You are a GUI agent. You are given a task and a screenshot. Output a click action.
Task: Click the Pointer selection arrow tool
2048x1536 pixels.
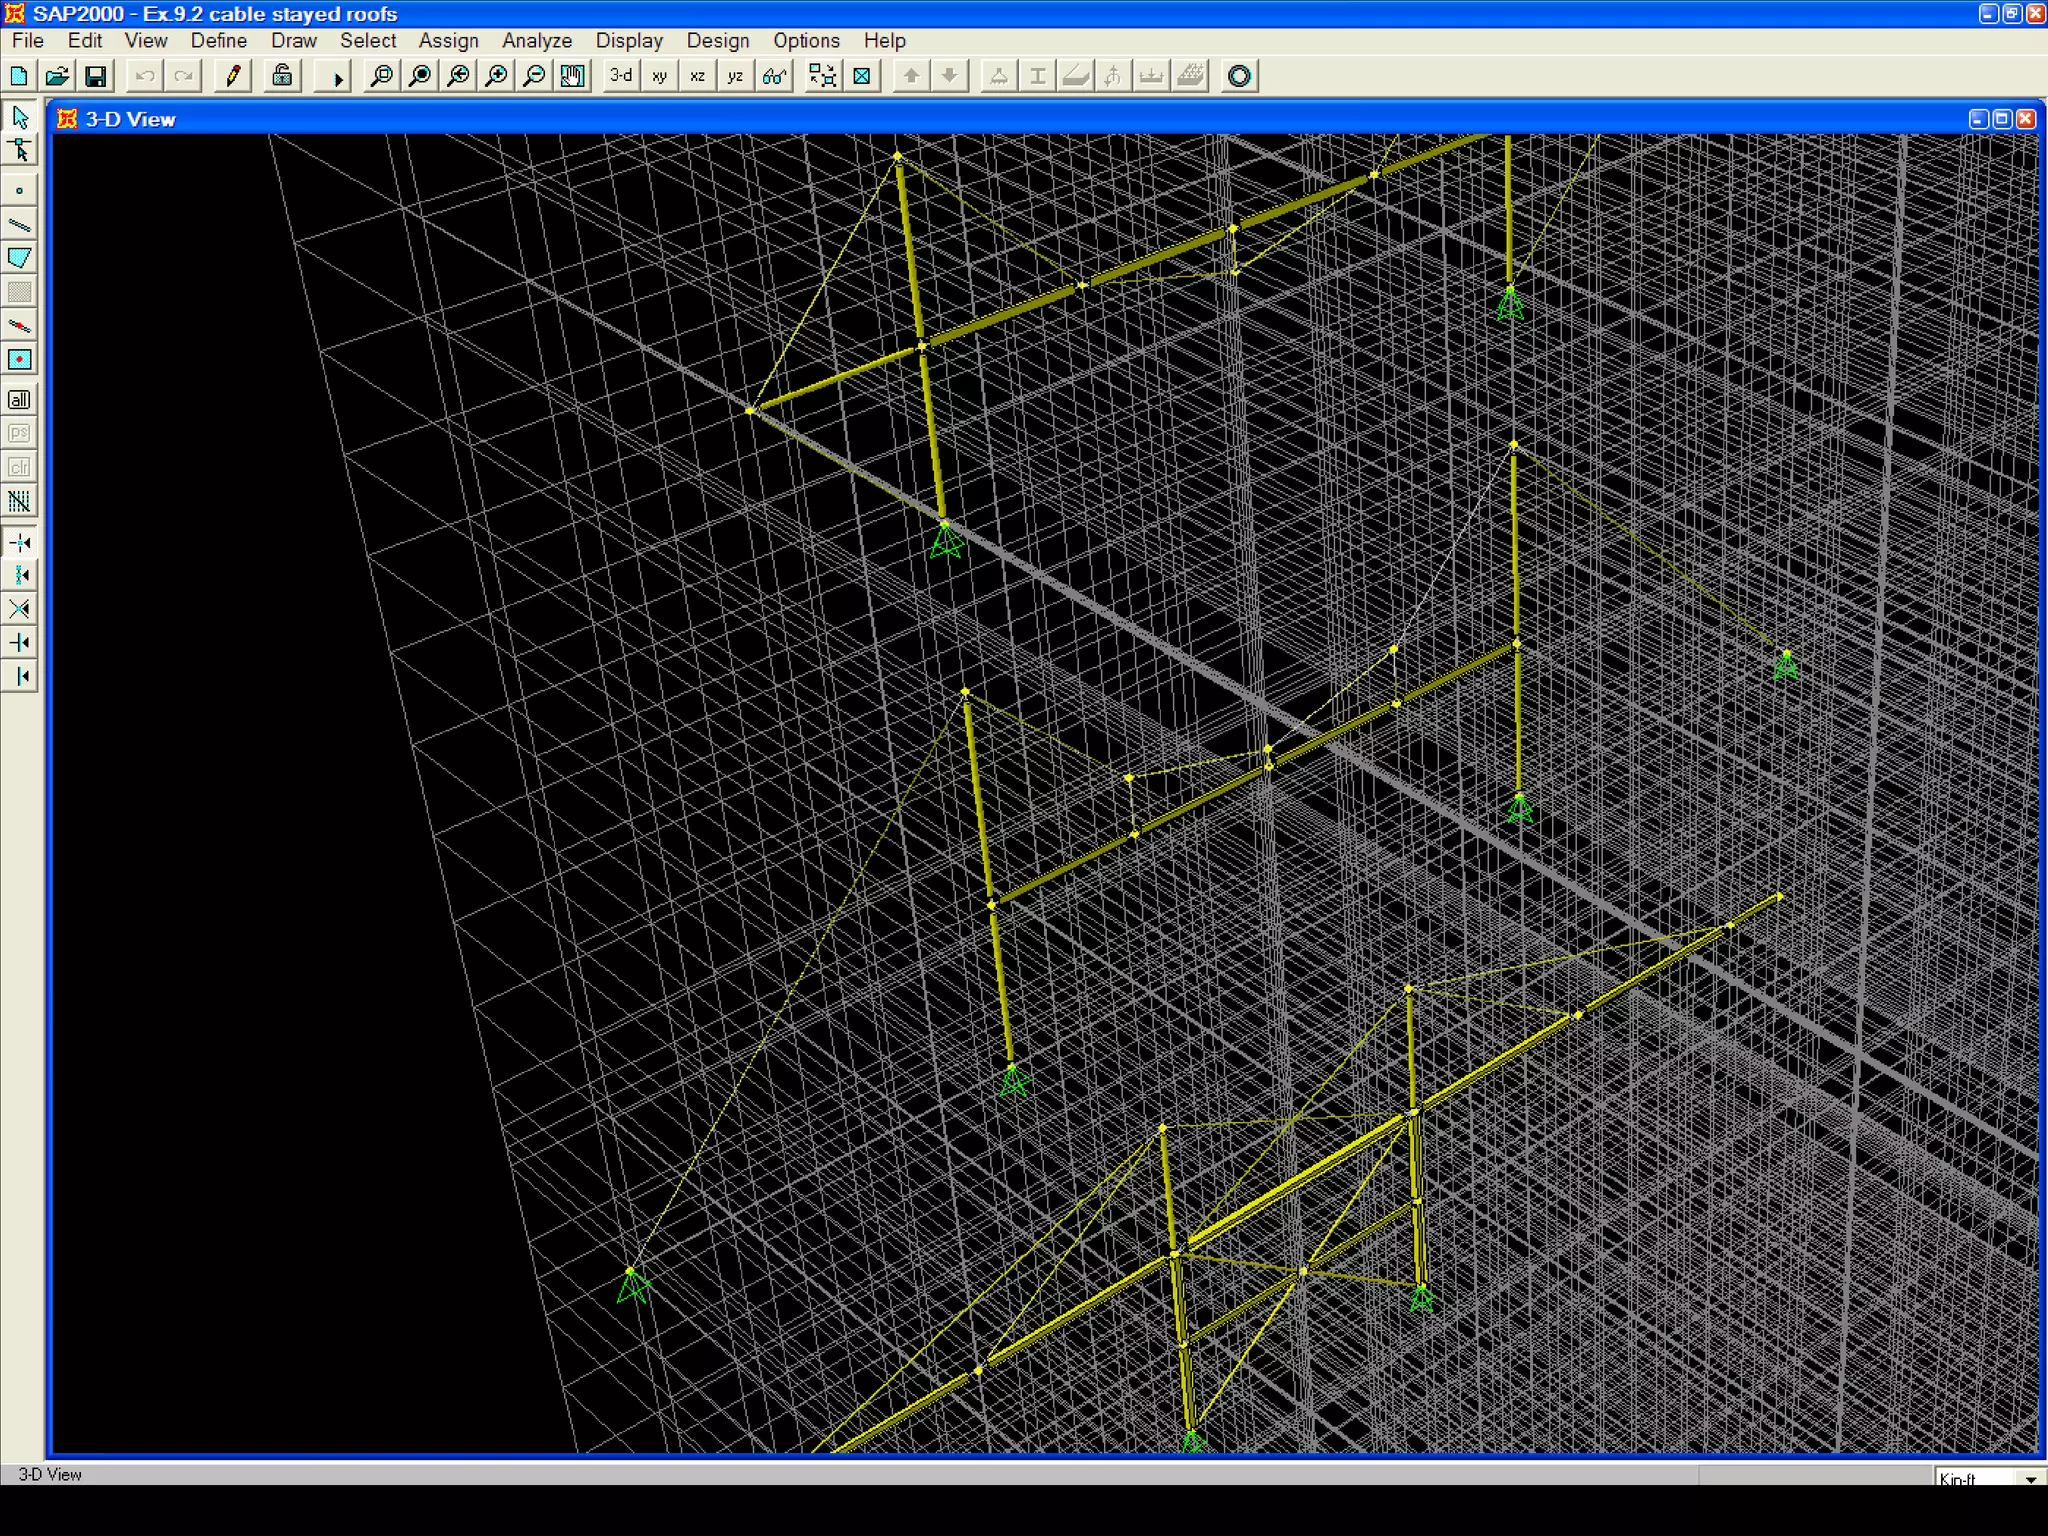pyautogui.click(x=19, y=117)
